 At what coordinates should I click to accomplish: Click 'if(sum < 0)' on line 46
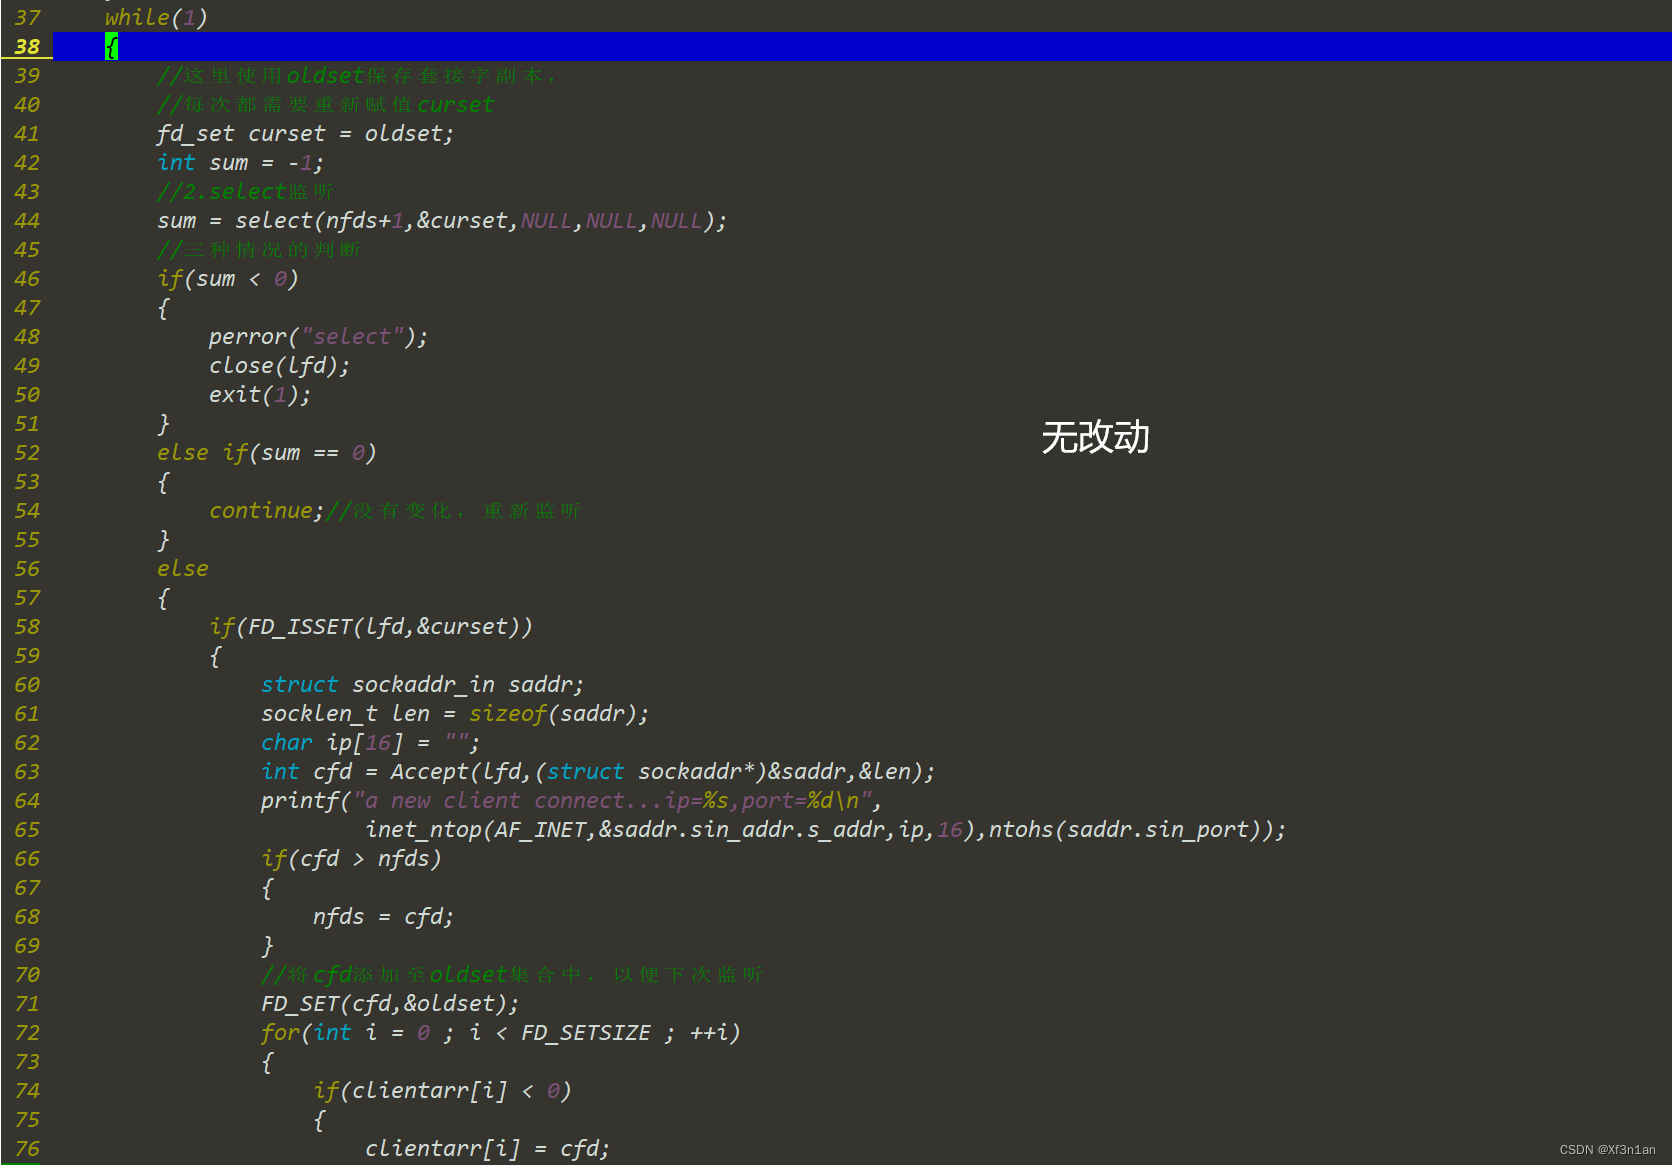[228, 279]
